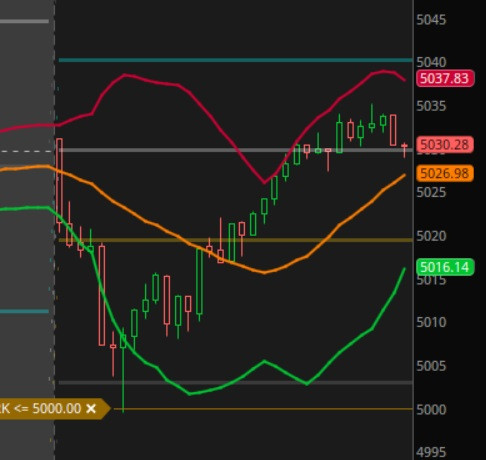486x460 pixels.
Task: Click the red 5037.83 price bubble
Action: tap(445, 78)
